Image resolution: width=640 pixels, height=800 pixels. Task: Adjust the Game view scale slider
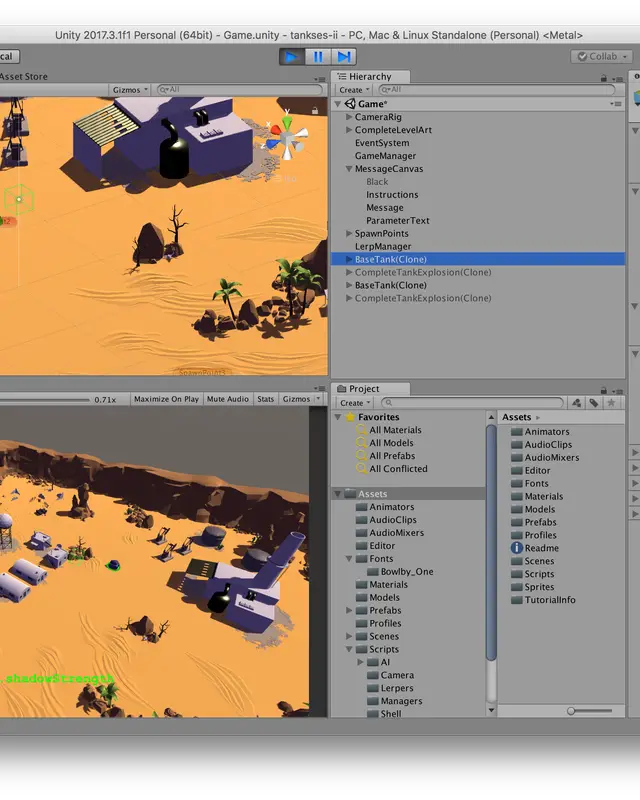tap(45, 399)
